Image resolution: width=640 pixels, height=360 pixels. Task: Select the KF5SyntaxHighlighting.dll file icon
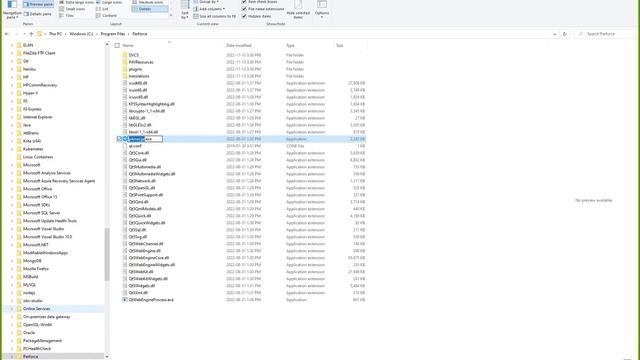125,104
